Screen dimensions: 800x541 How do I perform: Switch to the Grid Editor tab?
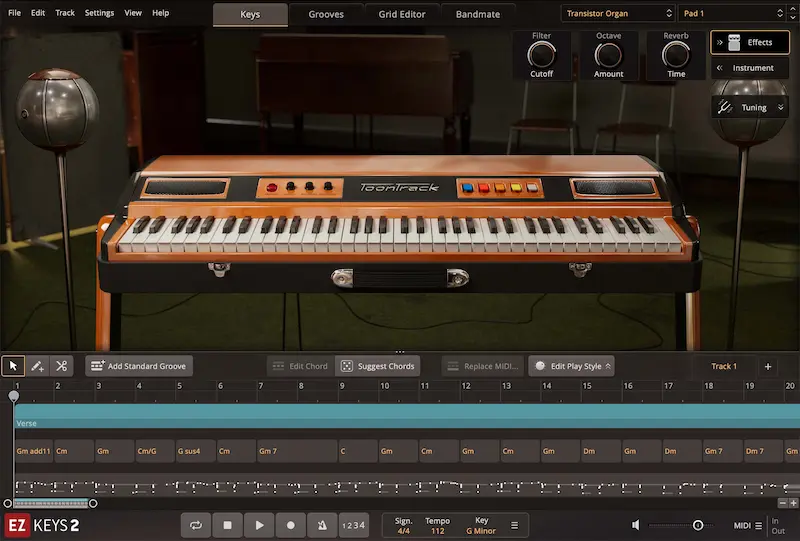402,14
